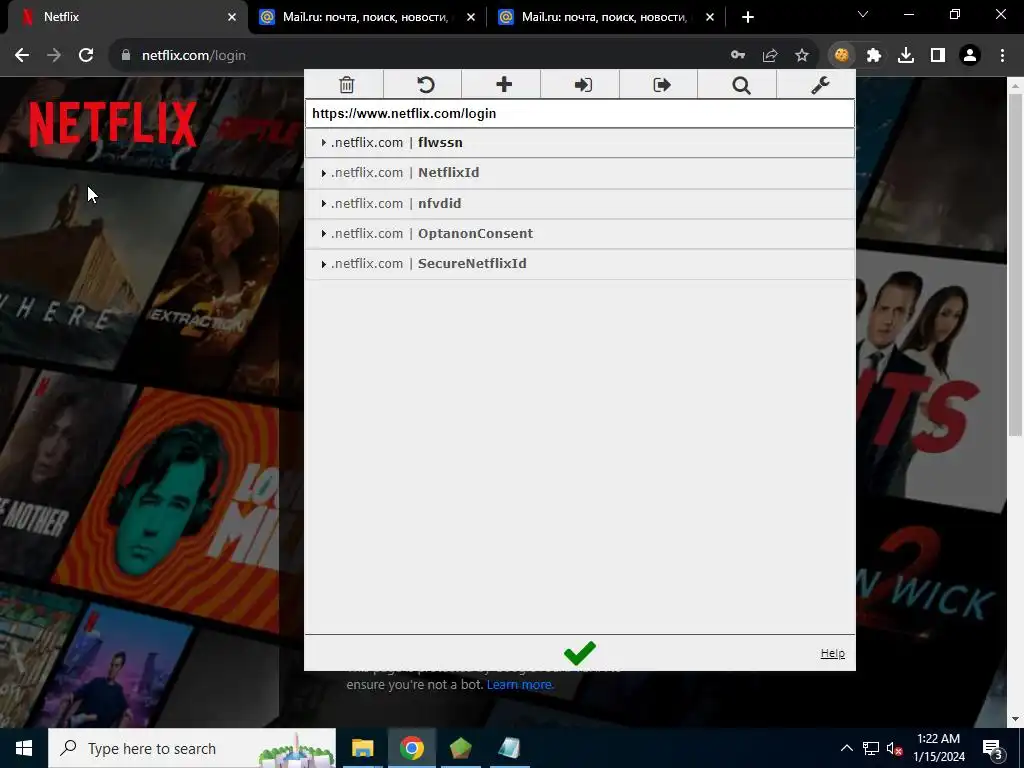Expand the flwssn cookie entry

tap(580, 142)
